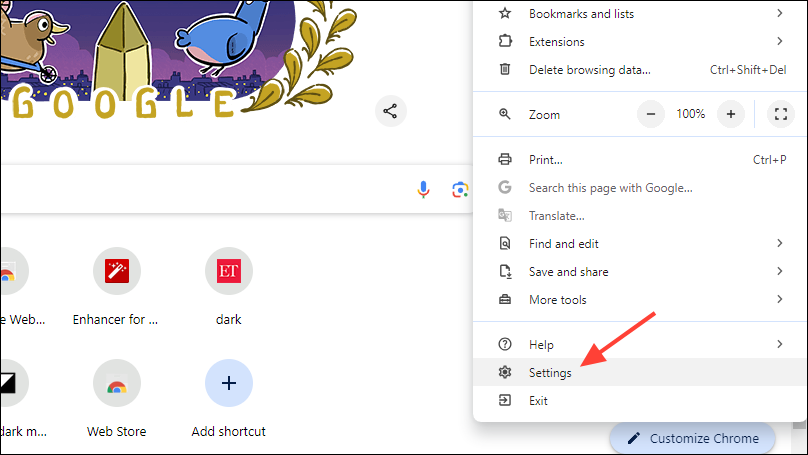Click the Settings gear icon
The height and width of the screenshot is (455, 808).
pos(505,372)
